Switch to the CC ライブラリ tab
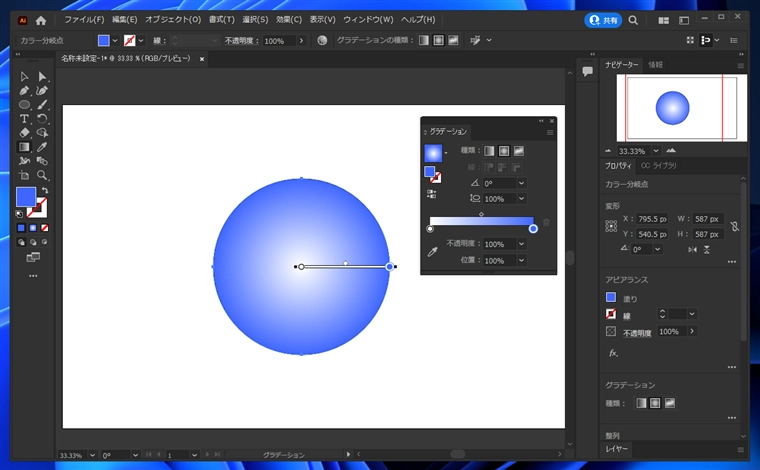760x470 pixels. coord(658,166)
